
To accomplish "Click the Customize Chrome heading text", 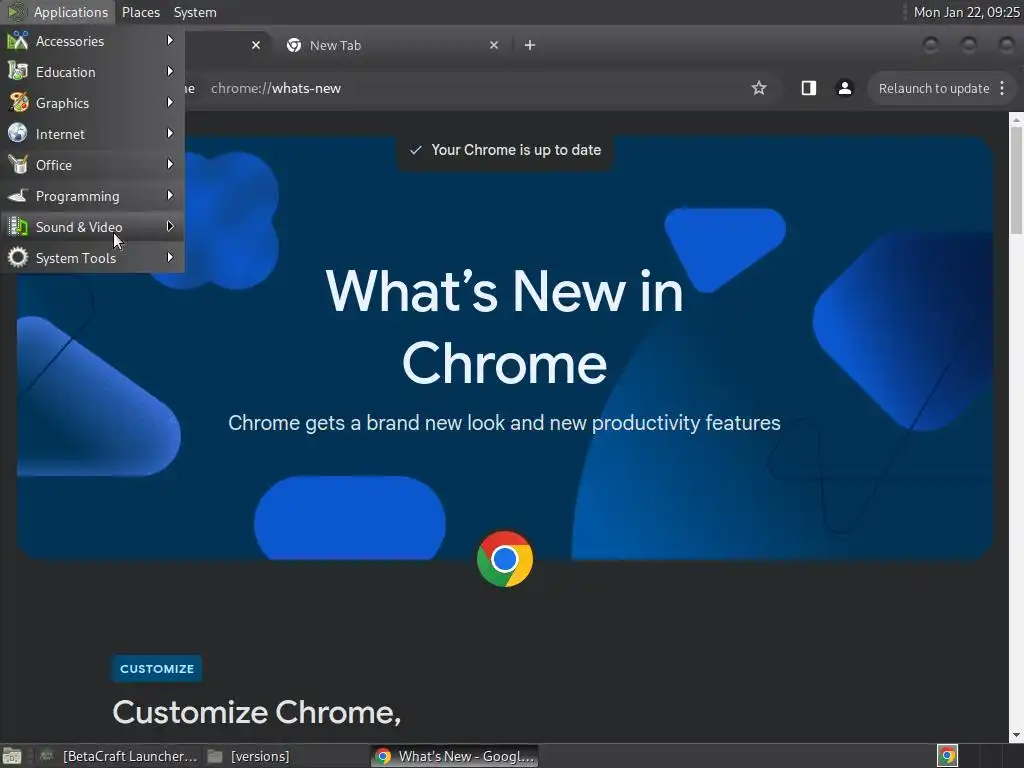I will pos(257,712).
